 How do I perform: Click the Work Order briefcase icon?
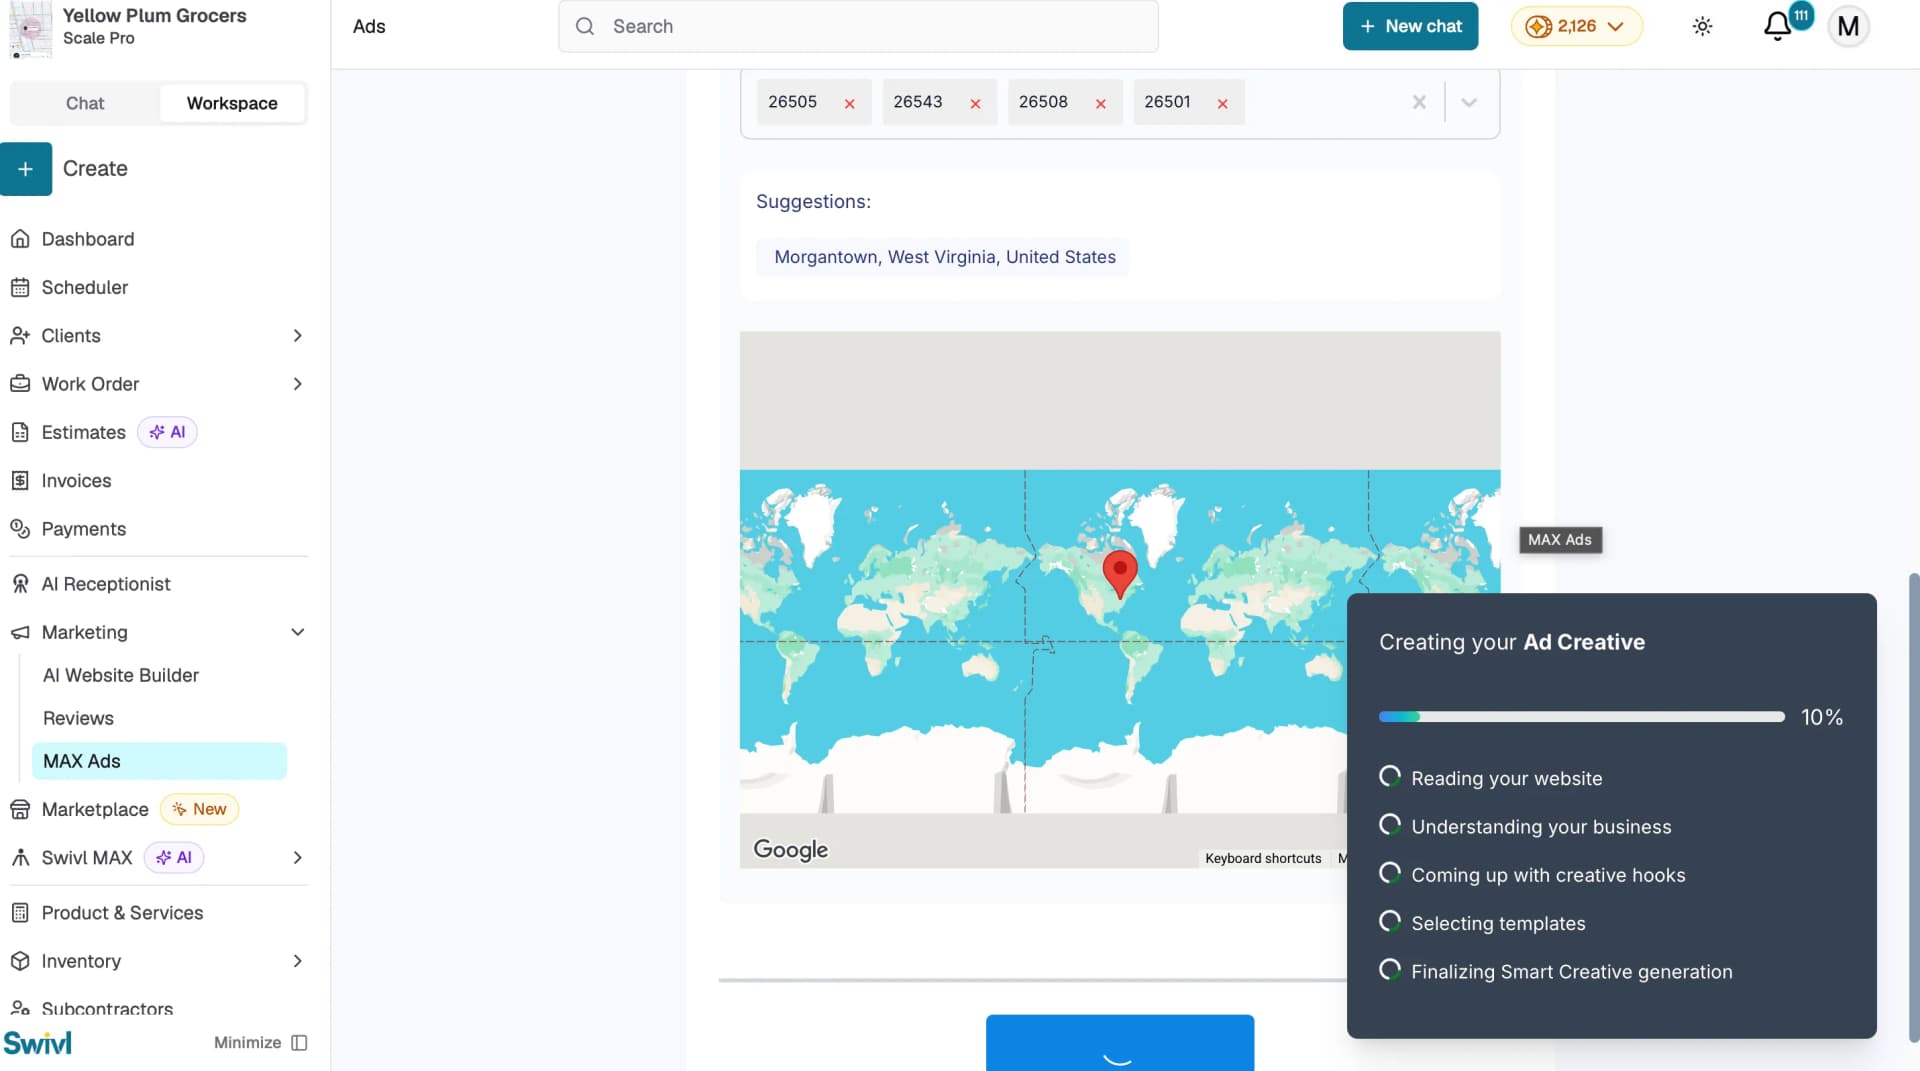click(x=20, y=384)
